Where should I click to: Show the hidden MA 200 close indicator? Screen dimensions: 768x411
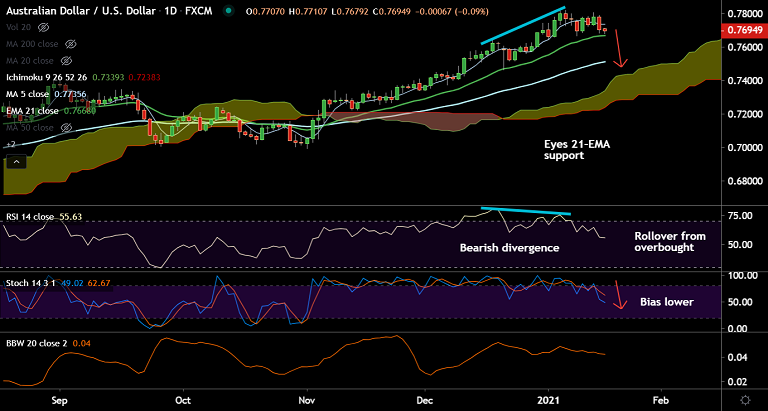coord(71,44)
